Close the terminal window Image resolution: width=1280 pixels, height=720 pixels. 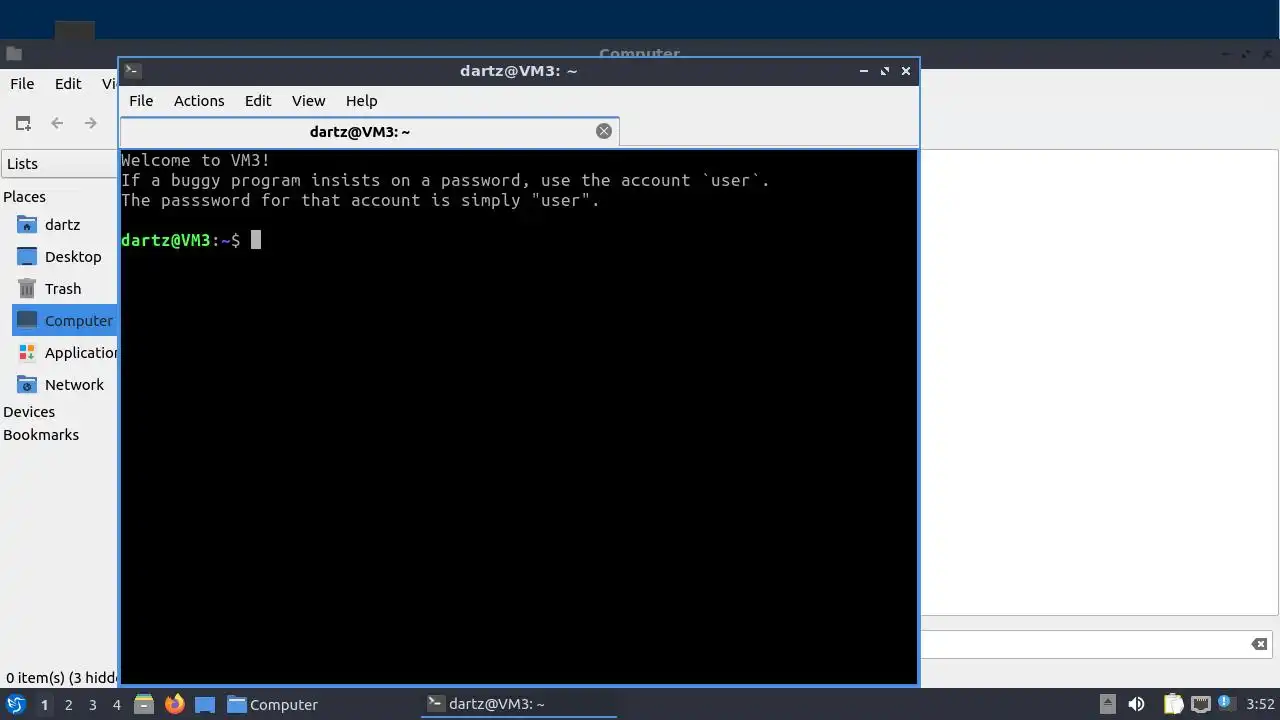point(906,71)
